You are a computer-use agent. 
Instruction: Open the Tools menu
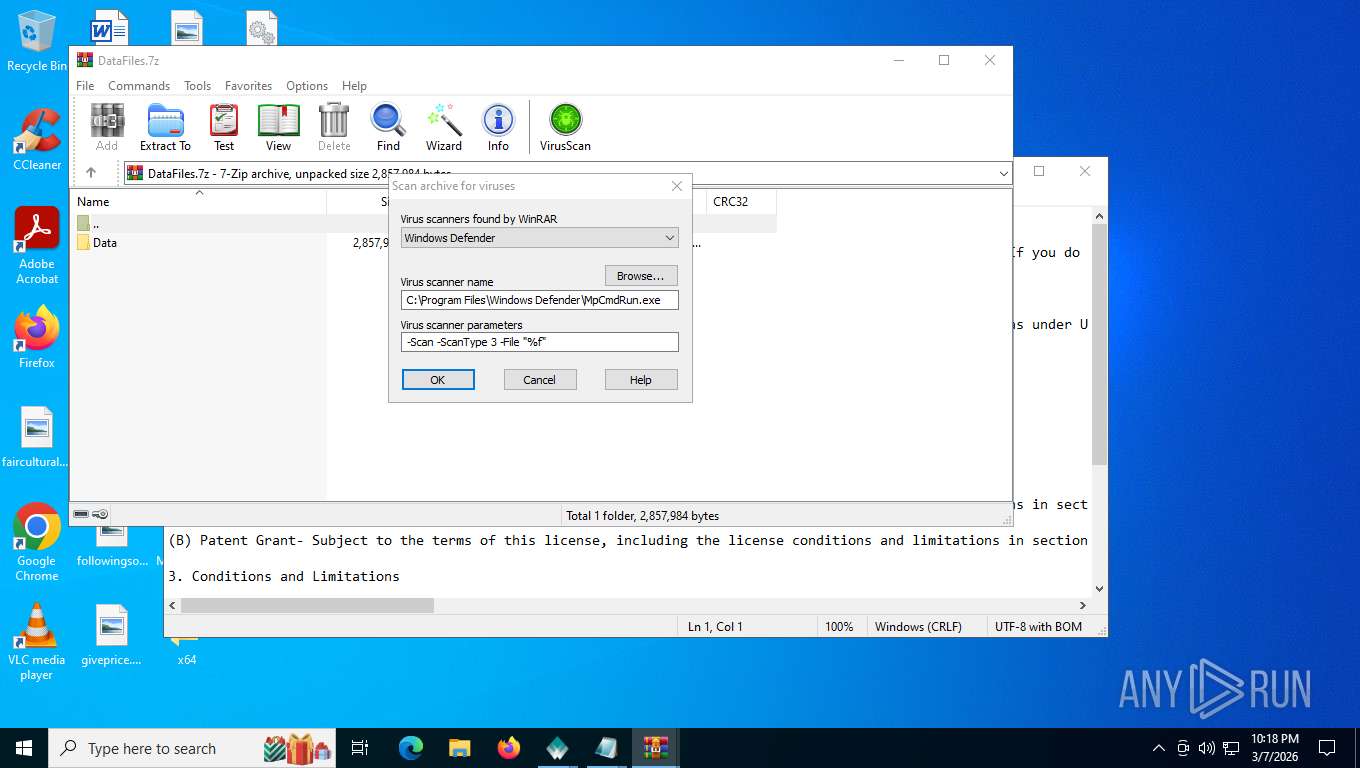point(197,86)
